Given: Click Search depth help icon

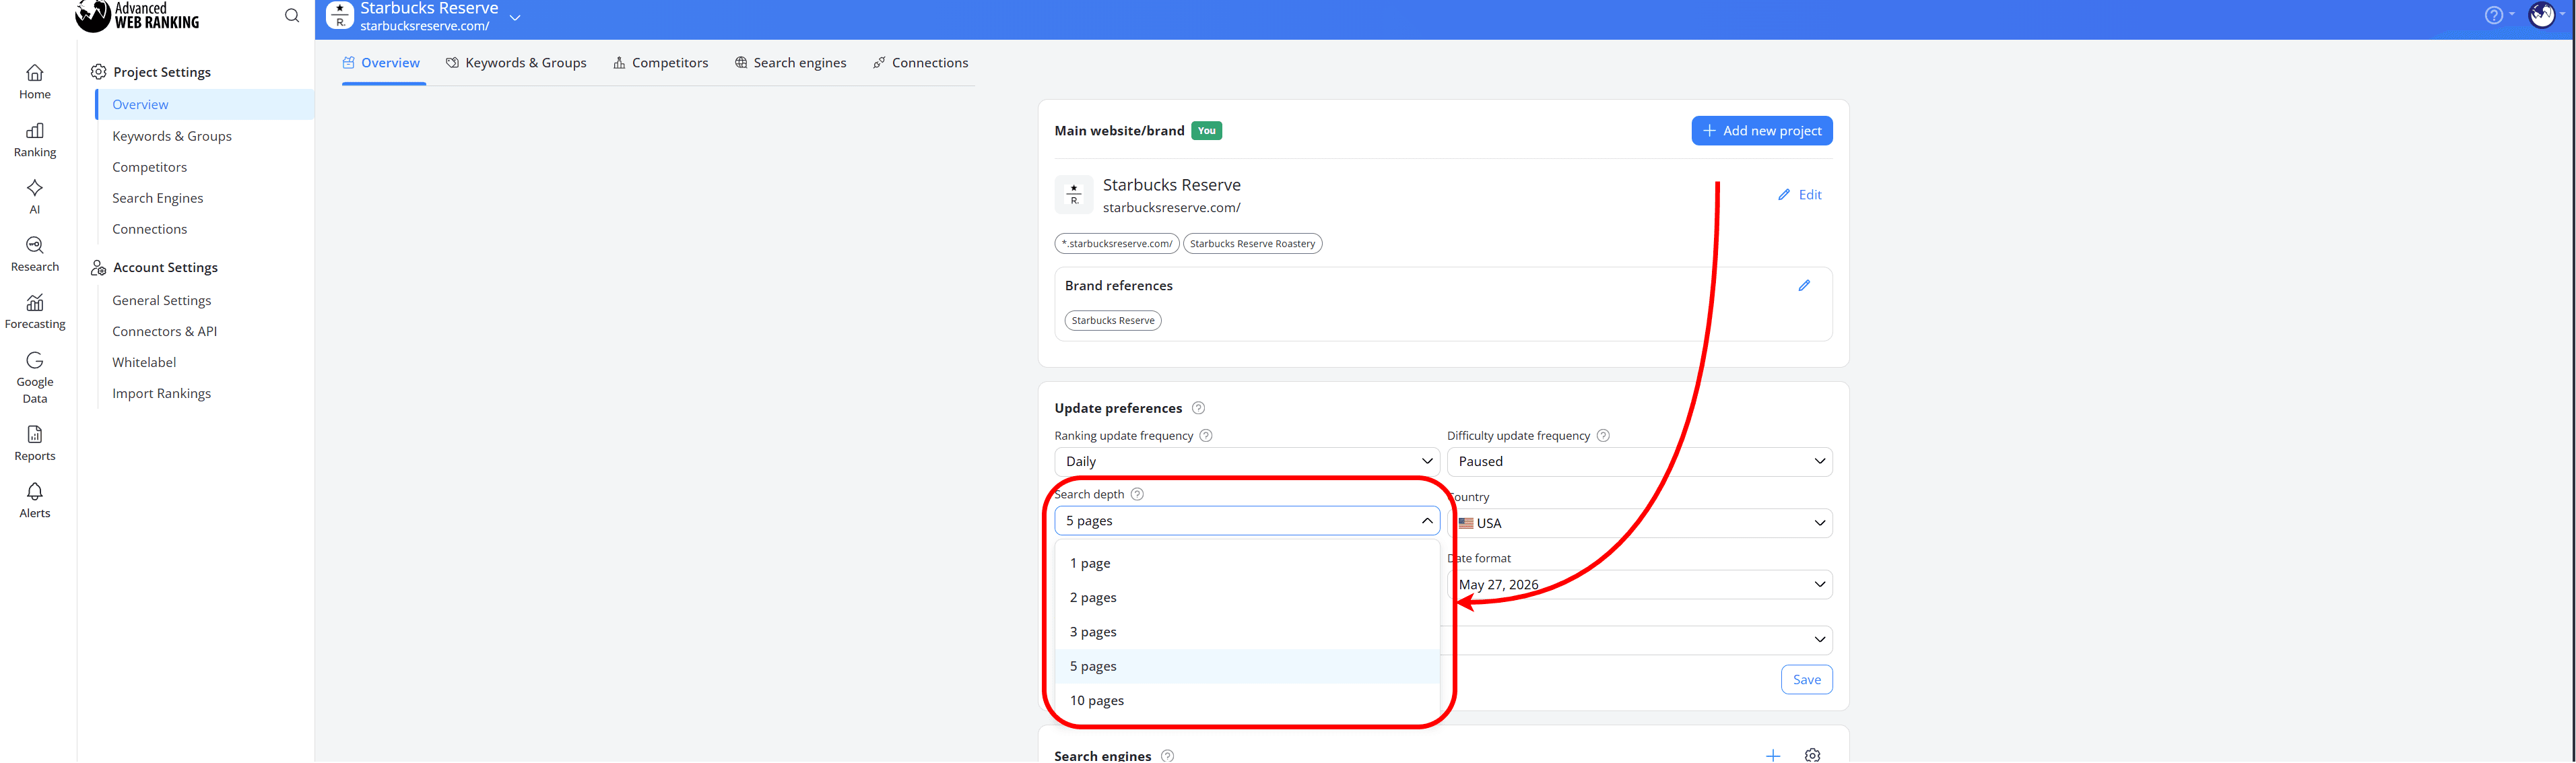Looking at the screenshot, I should (x=1137, y=494).
